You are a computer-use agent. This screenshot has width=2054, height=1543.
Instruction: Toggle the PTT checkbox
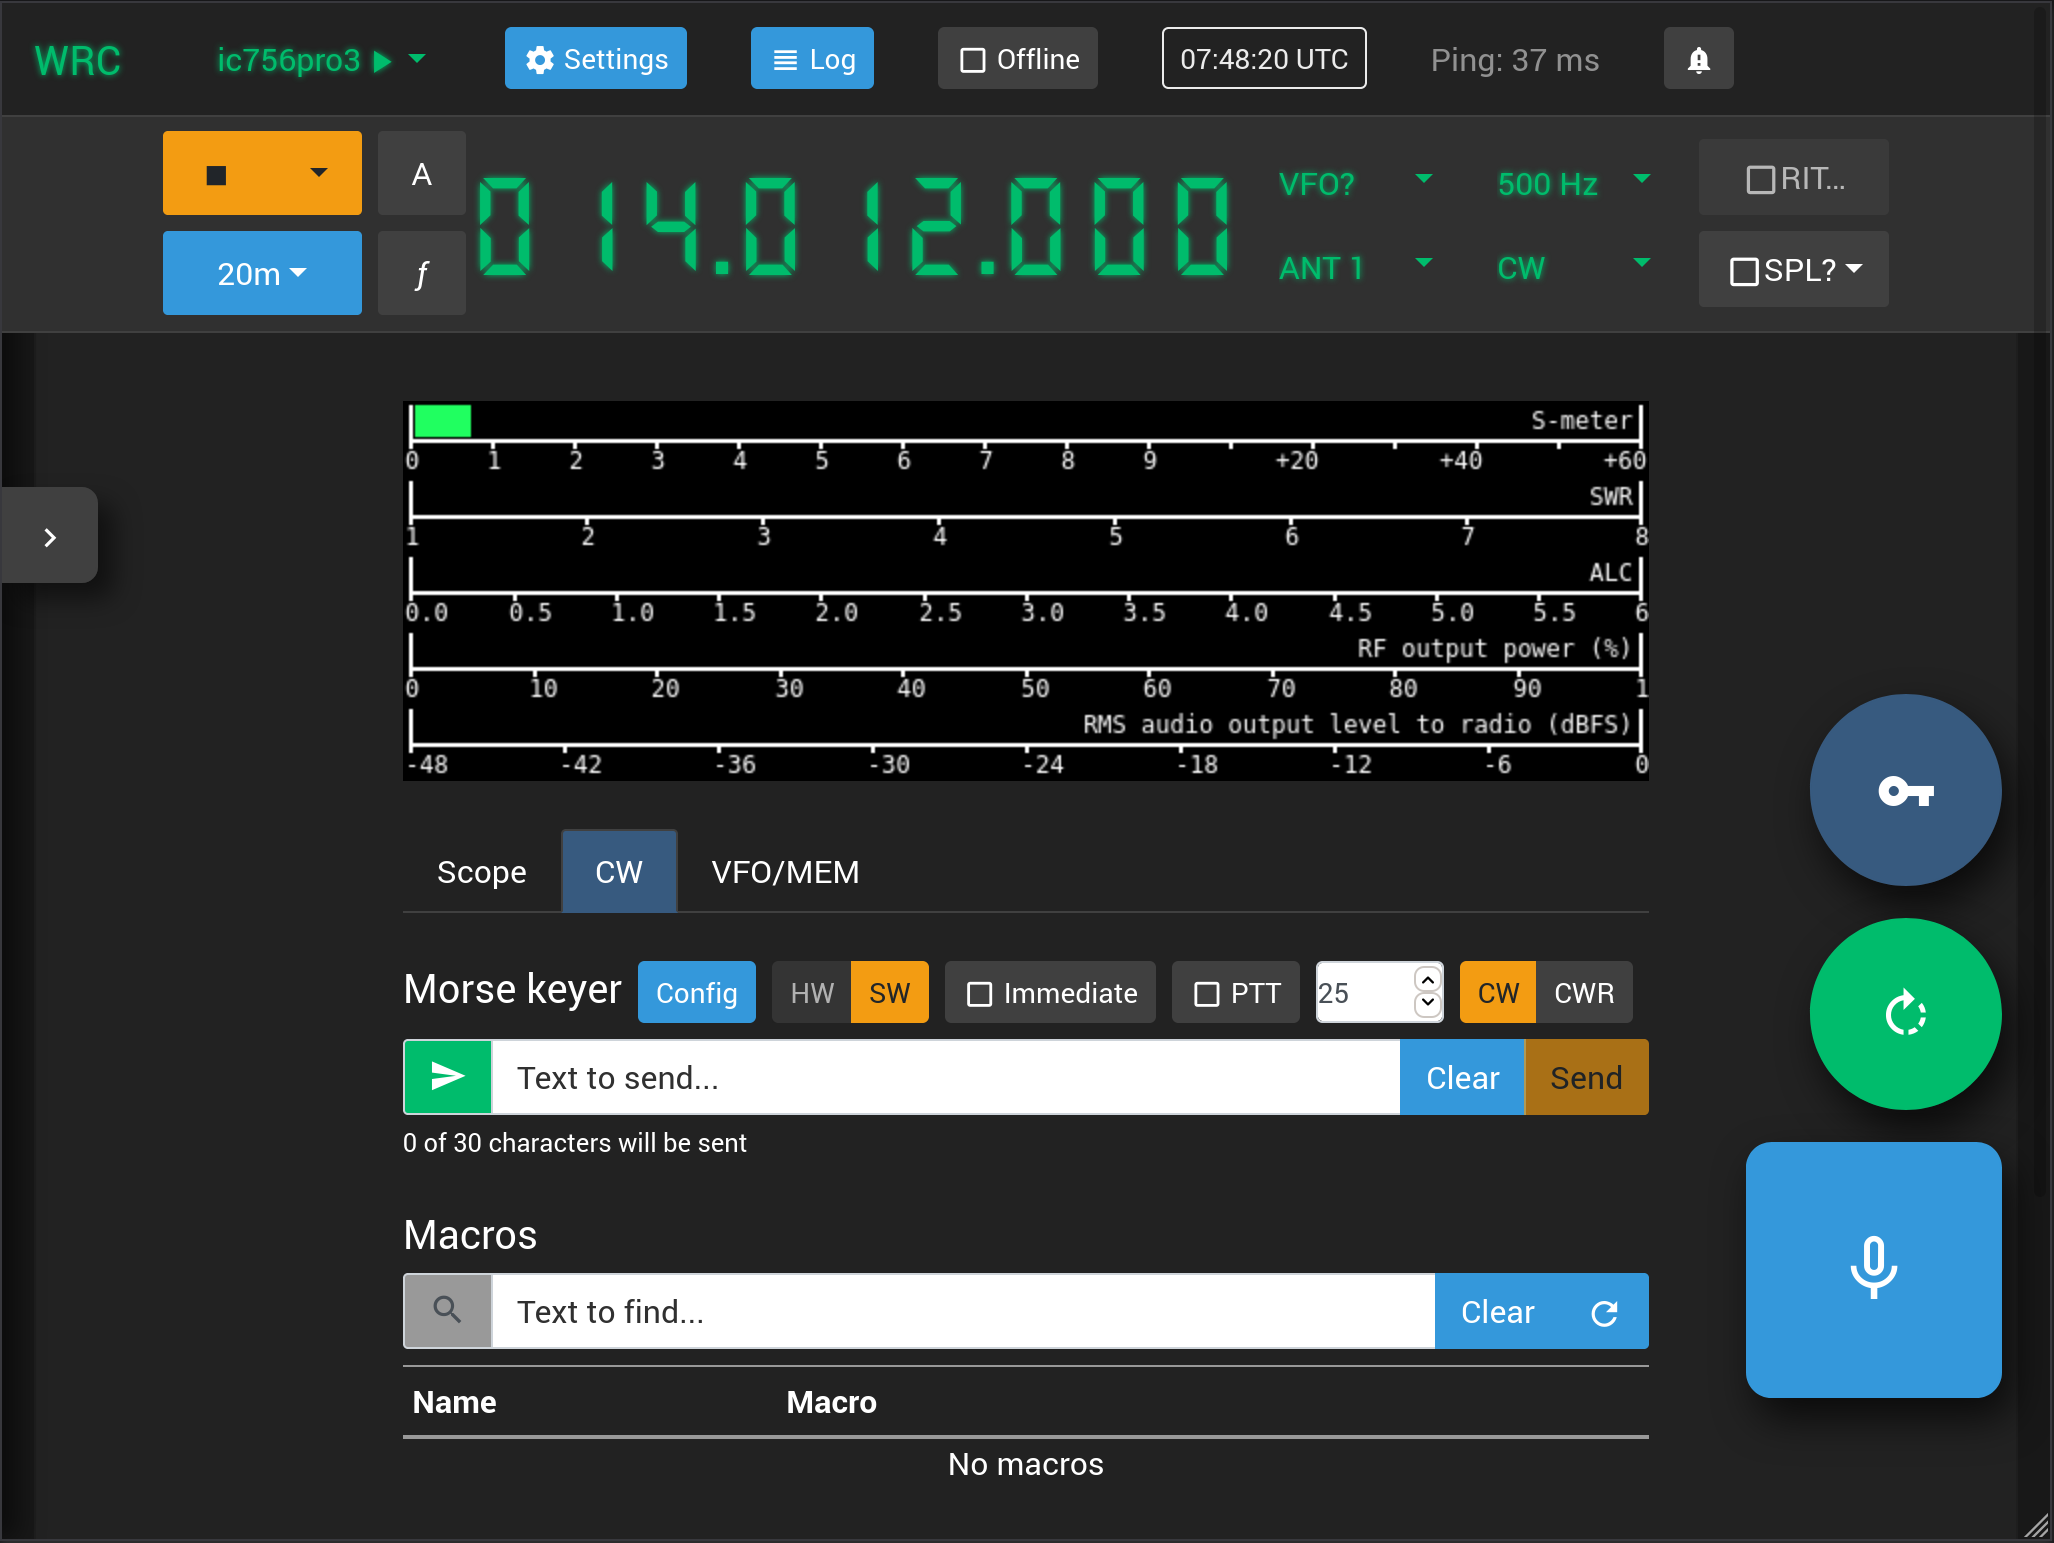[x=1207, y=993]
